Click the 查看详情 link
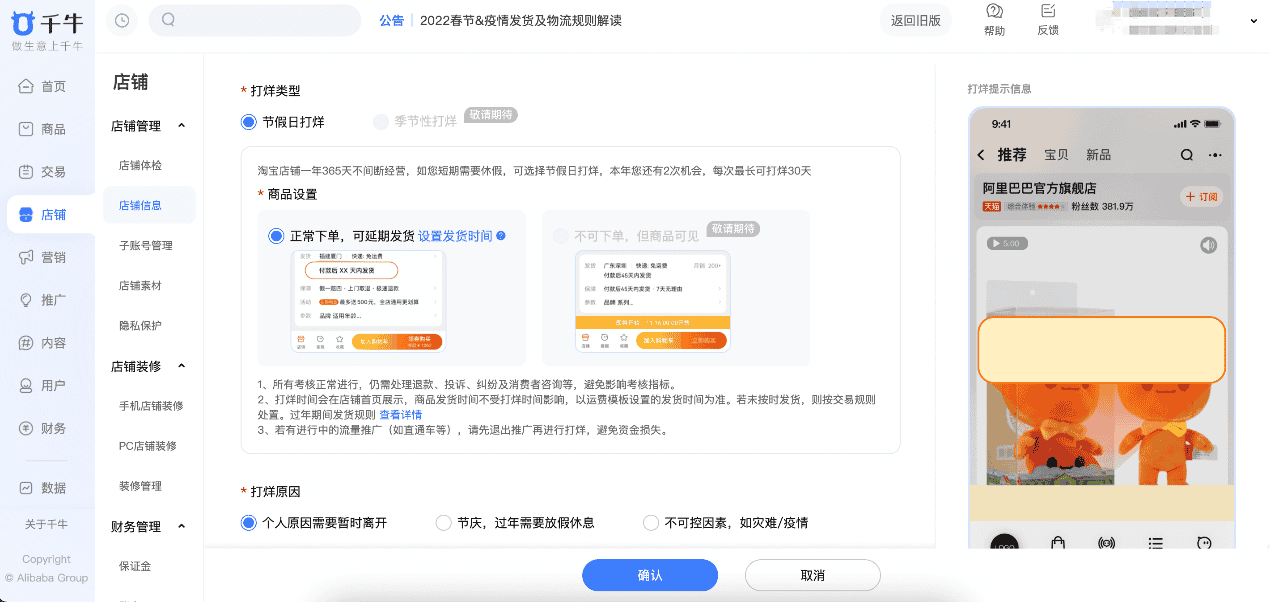 coord(400,414)
